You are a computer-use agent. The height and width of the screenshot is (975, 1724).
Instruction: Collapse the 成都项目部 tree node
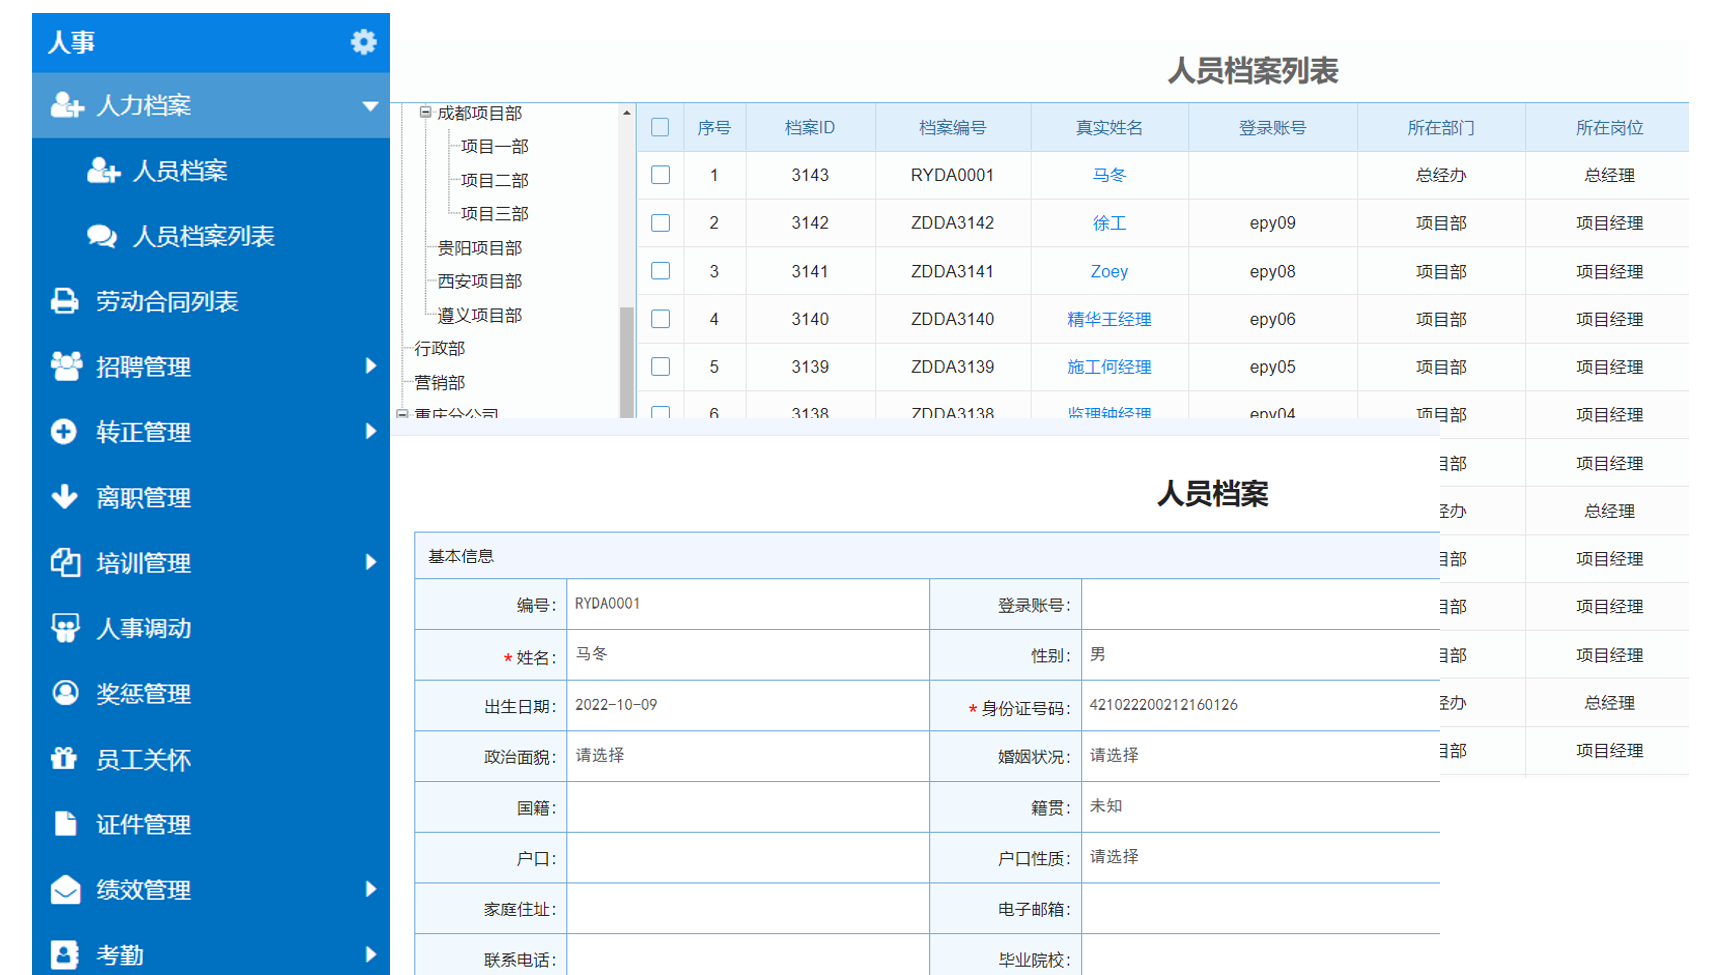point(425,113)
